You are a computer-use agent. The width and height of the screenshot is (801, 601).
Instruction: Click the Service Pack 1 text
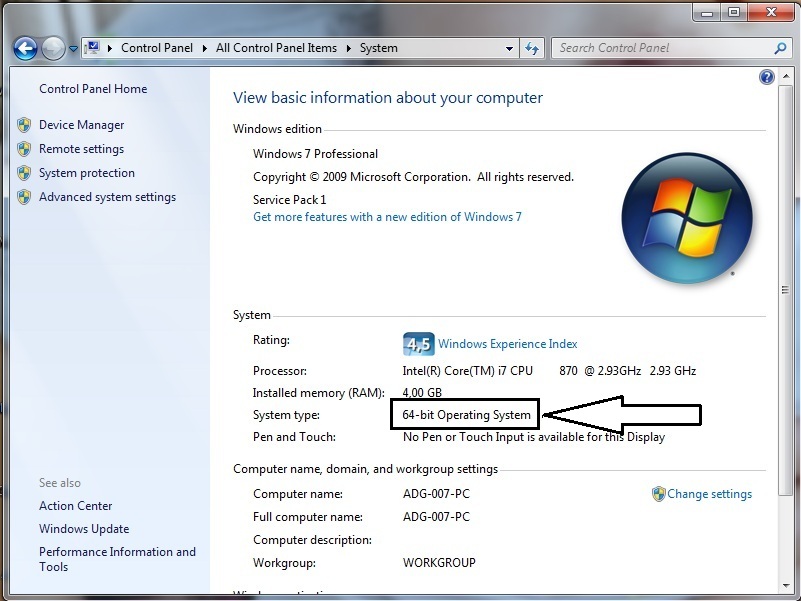click(289, 200)
